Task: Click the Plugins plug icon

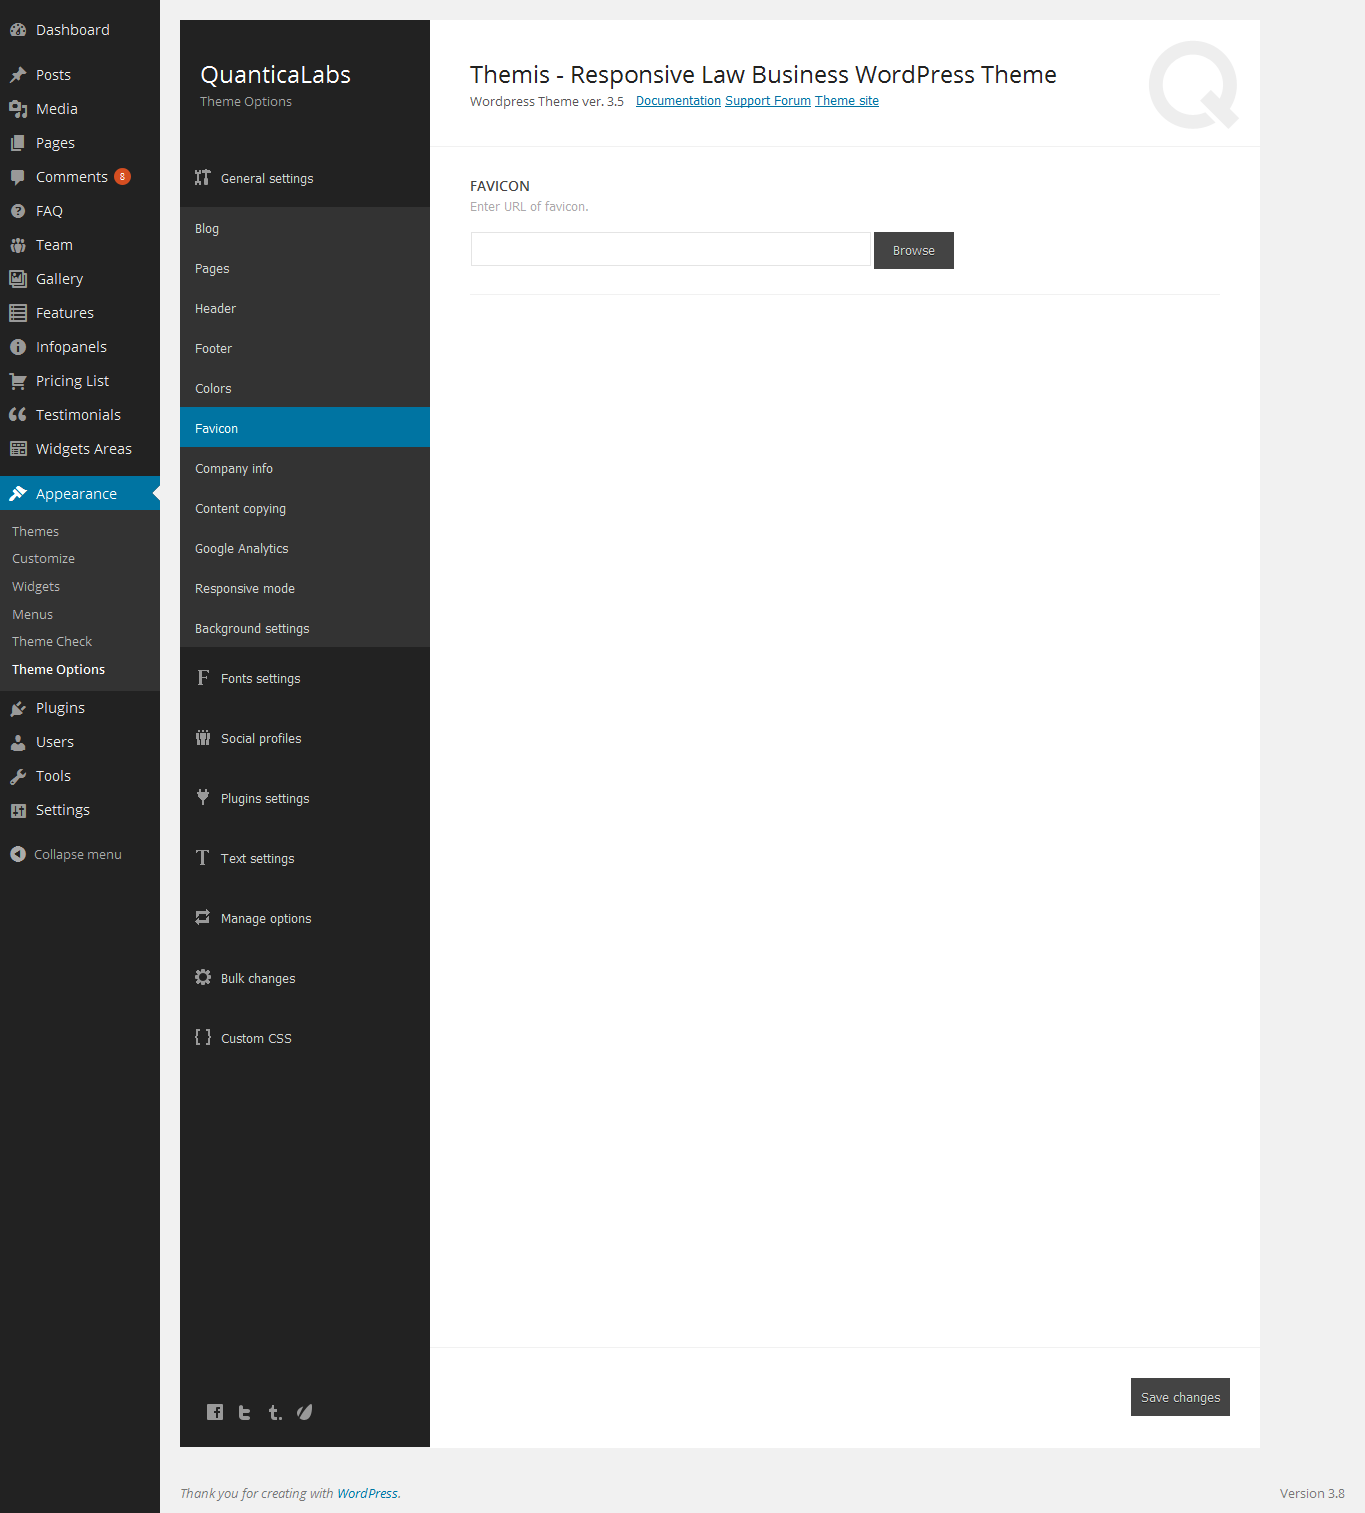Action: [x=18, y=708]
